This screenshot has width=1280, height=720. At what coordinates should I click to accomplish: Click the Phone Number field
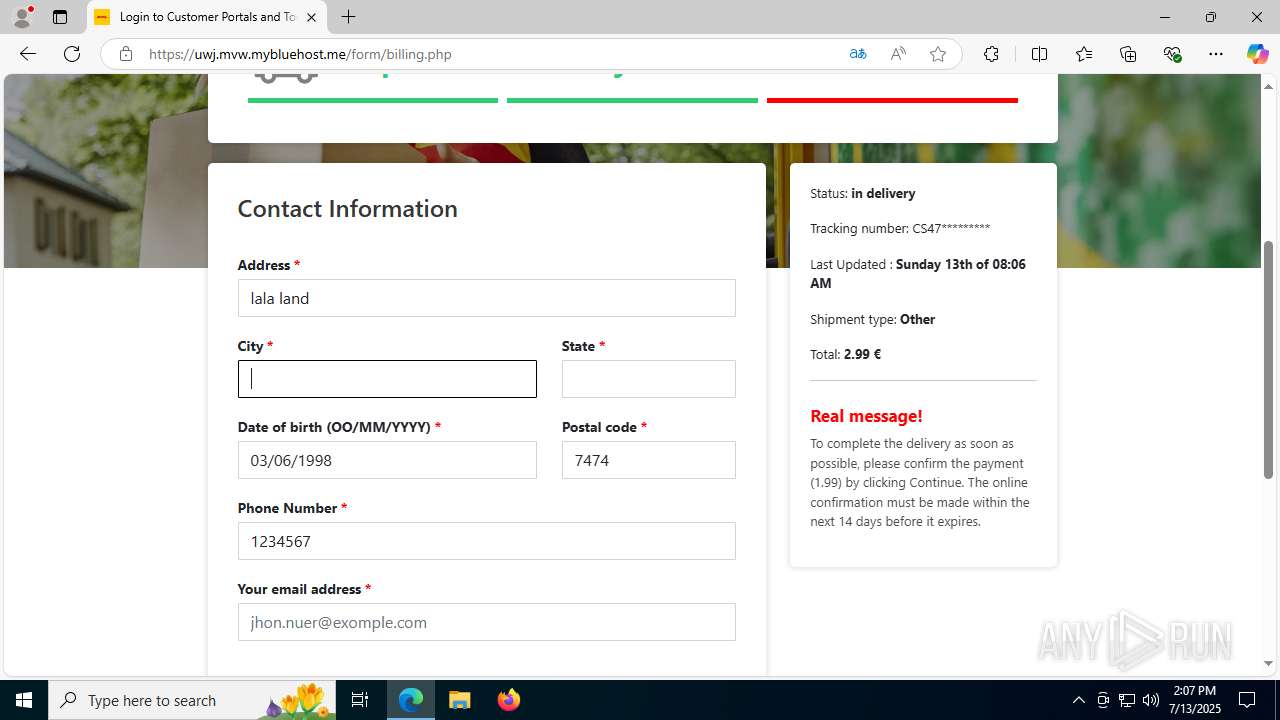pyautogui.click(x=486, y=541)
